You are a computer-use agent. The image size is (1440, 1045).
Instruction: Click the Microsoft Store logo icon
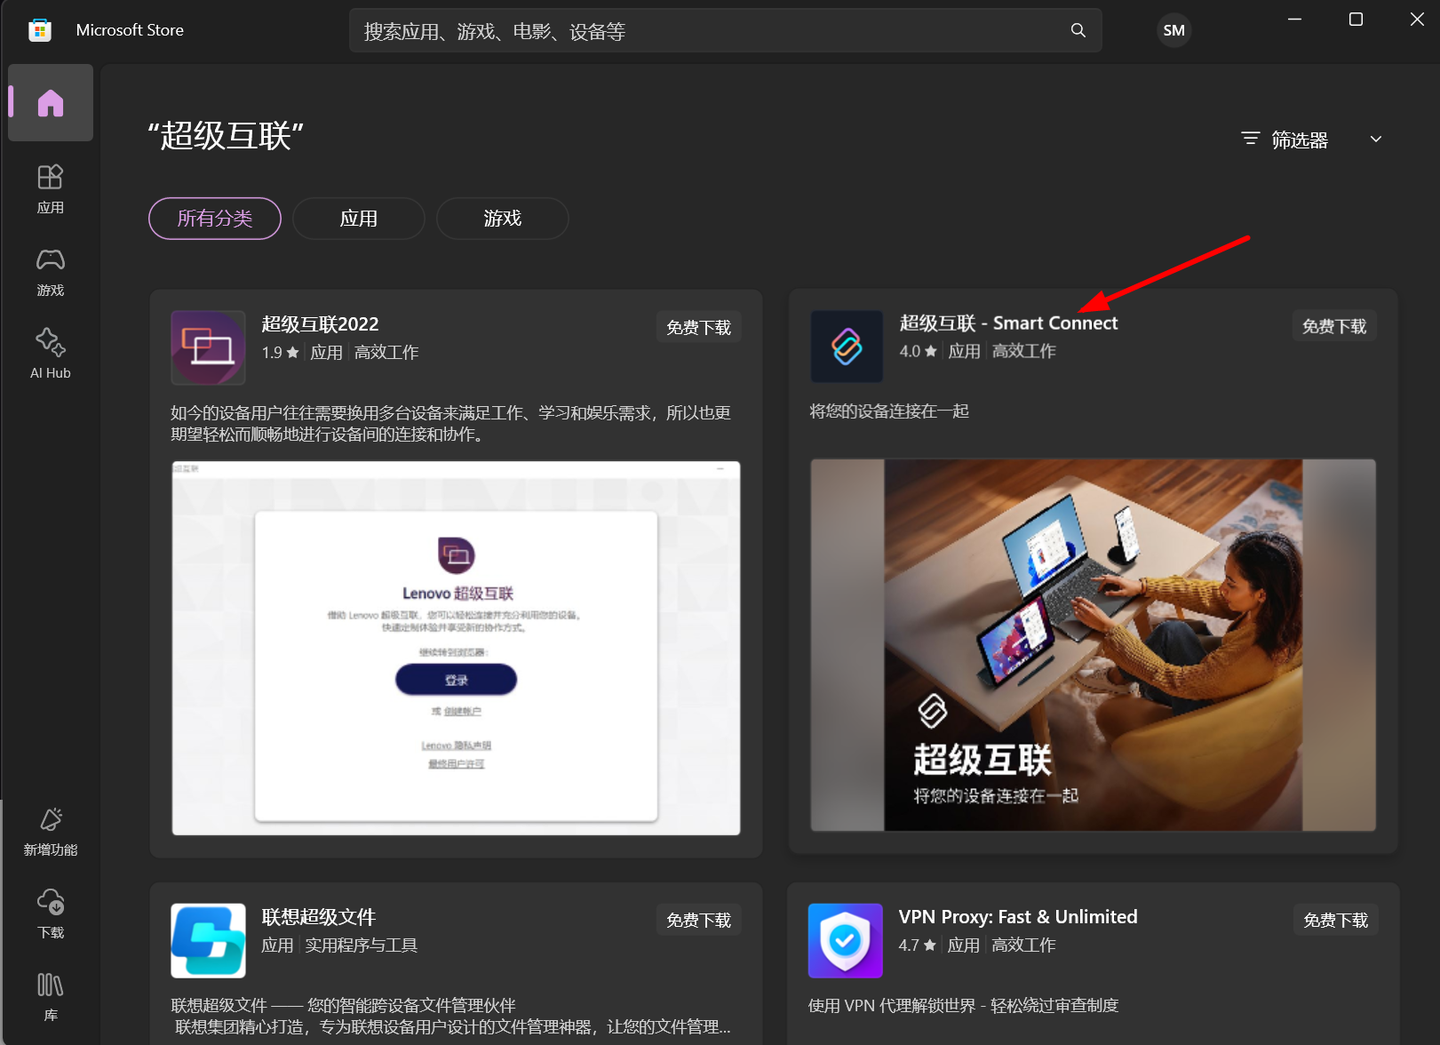[40, 31]
